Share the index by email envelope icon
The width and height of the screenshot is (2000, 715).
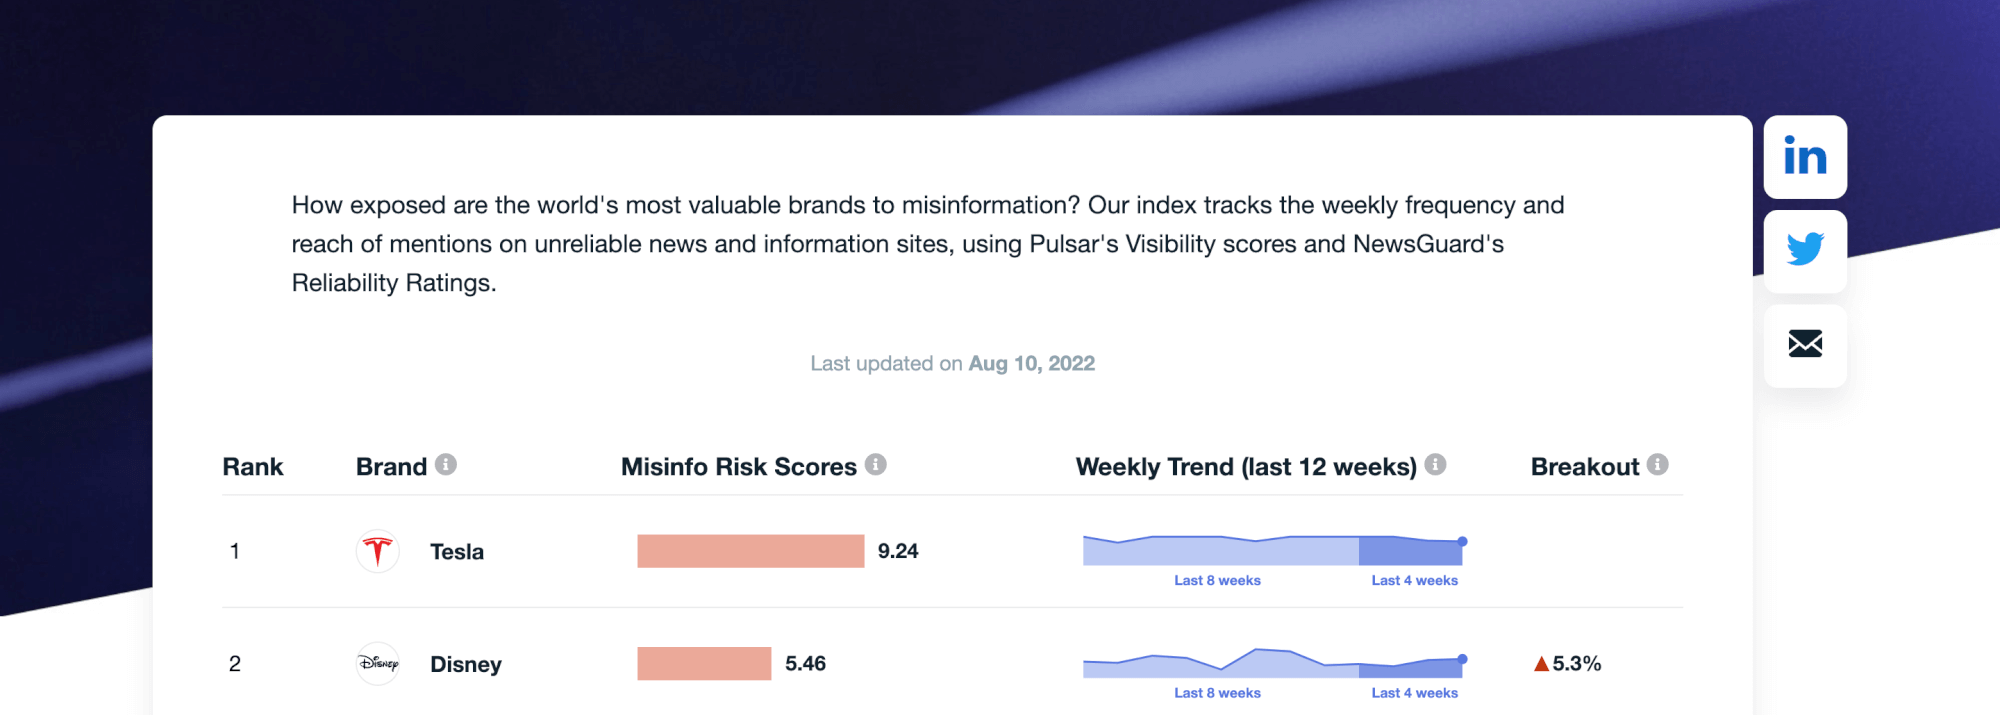point(1804,344)
